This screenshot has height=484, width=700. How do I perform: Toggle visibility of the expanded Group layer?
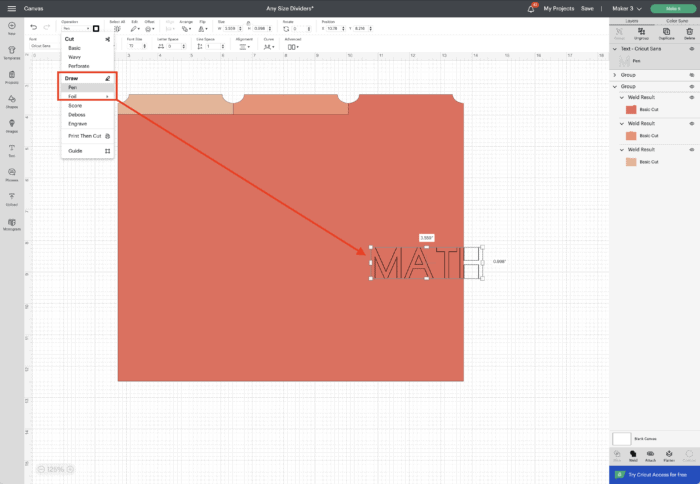(692, 86)
